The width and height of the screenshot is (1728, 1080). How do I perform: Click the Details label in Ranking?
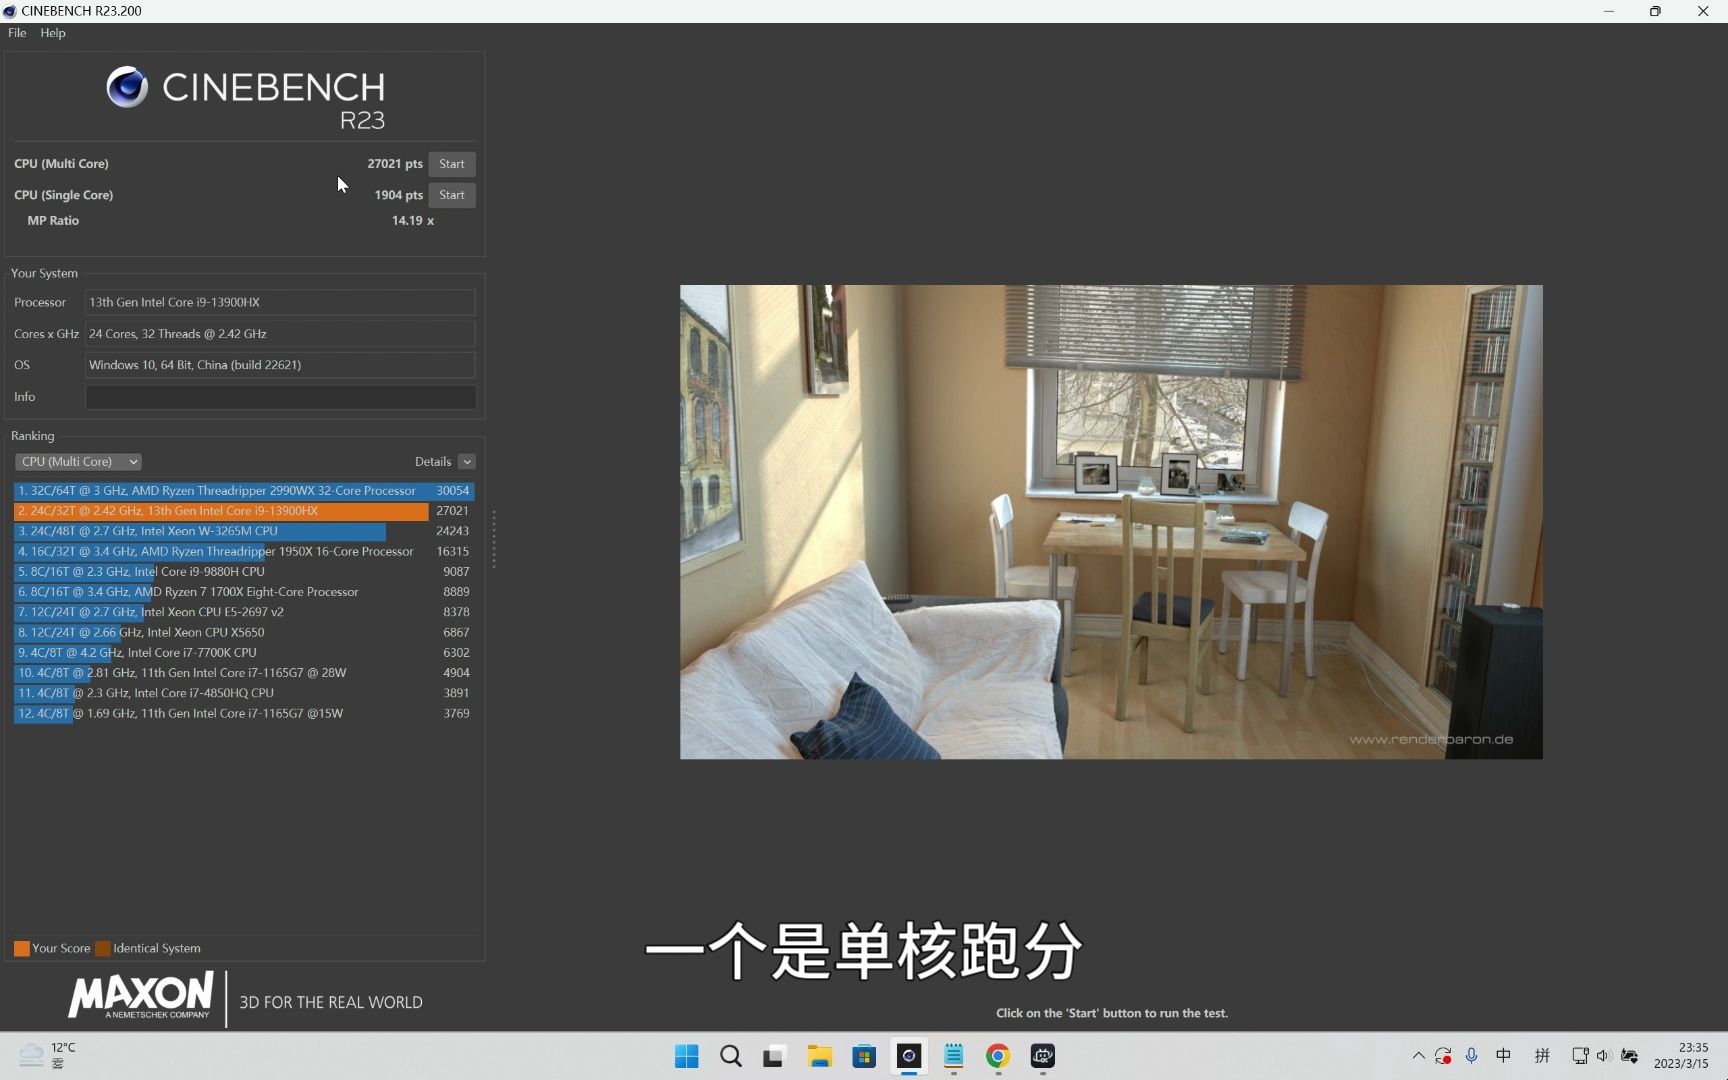[x=433, y=462]
